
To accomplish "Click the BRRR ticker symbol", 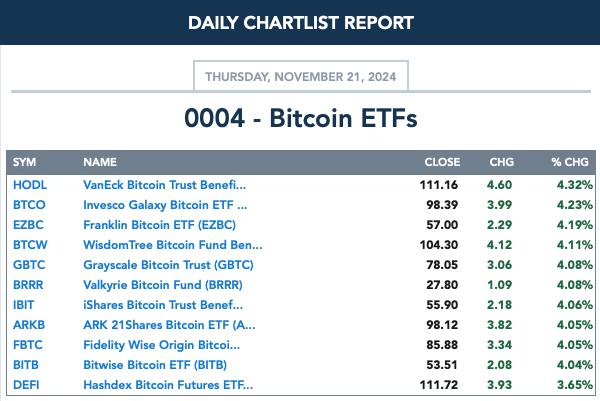I will coord(28,285).
